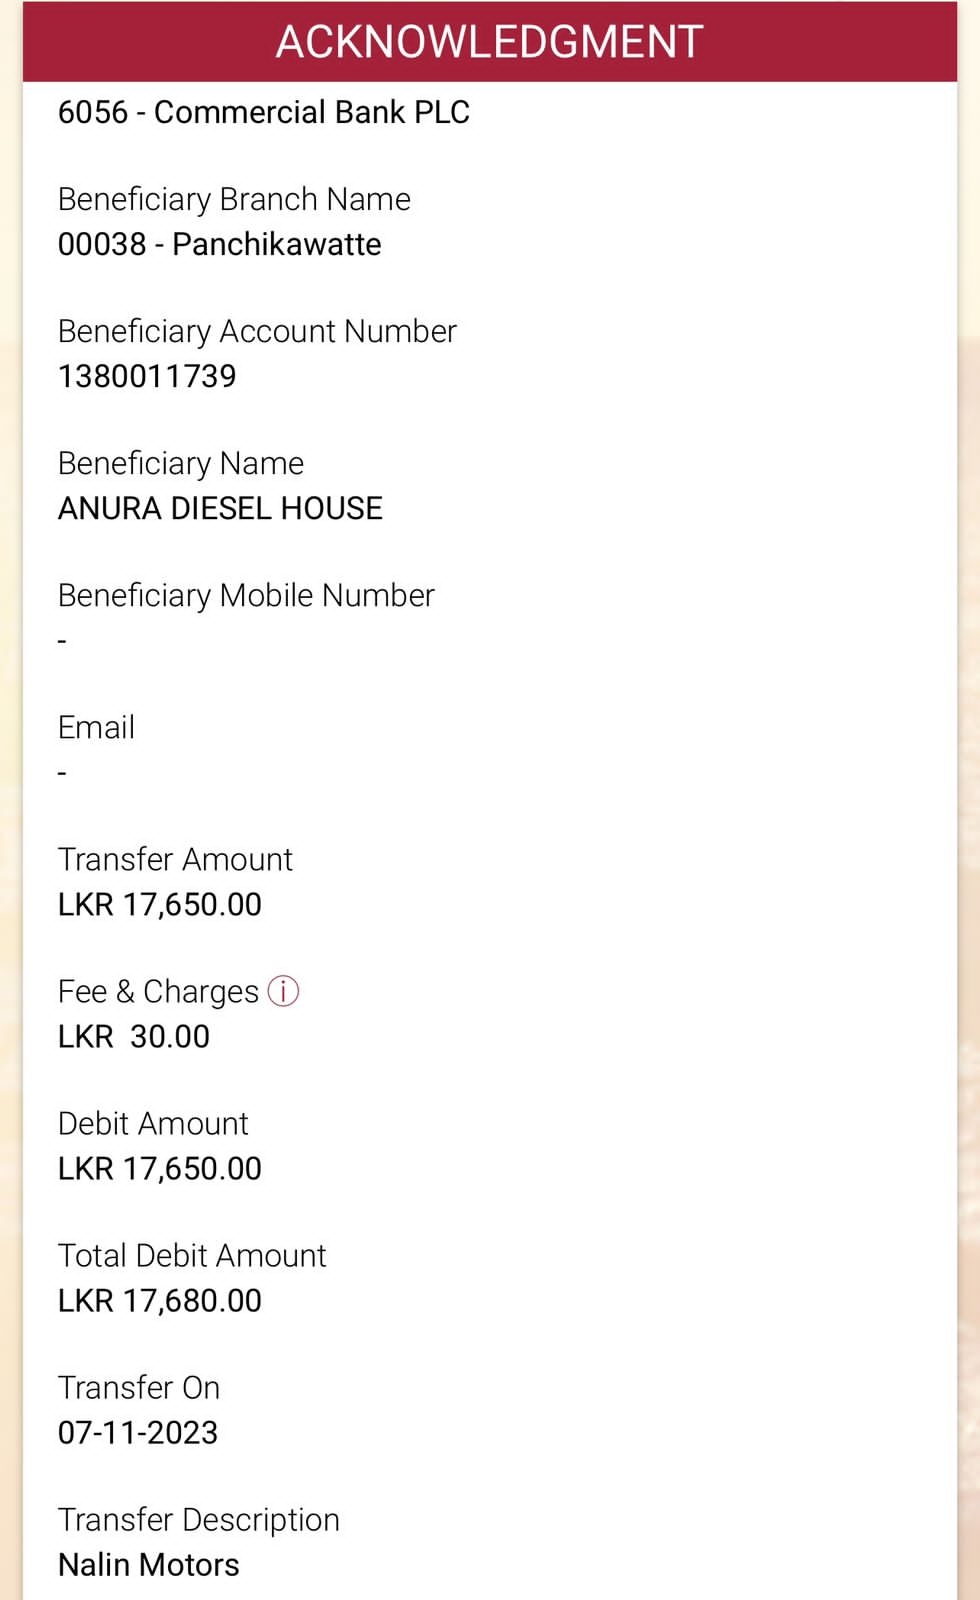The width and height of the screenshot is (980, 1600).
Task: Click the Transfer Description label
Action: click(x=199, y=1519)
